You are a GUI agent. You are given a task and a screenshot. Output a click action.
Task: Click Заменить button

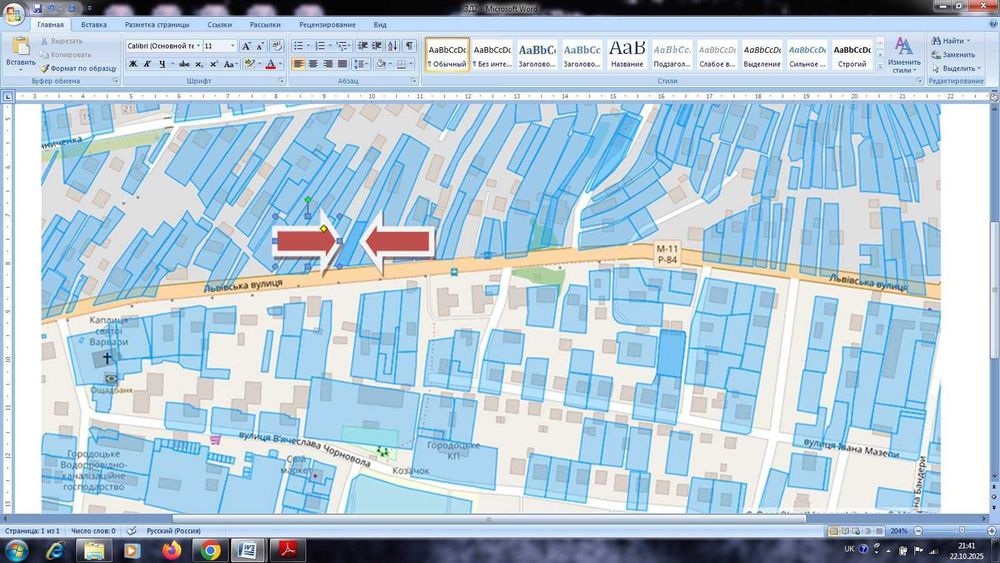click(x=953, y=55)
